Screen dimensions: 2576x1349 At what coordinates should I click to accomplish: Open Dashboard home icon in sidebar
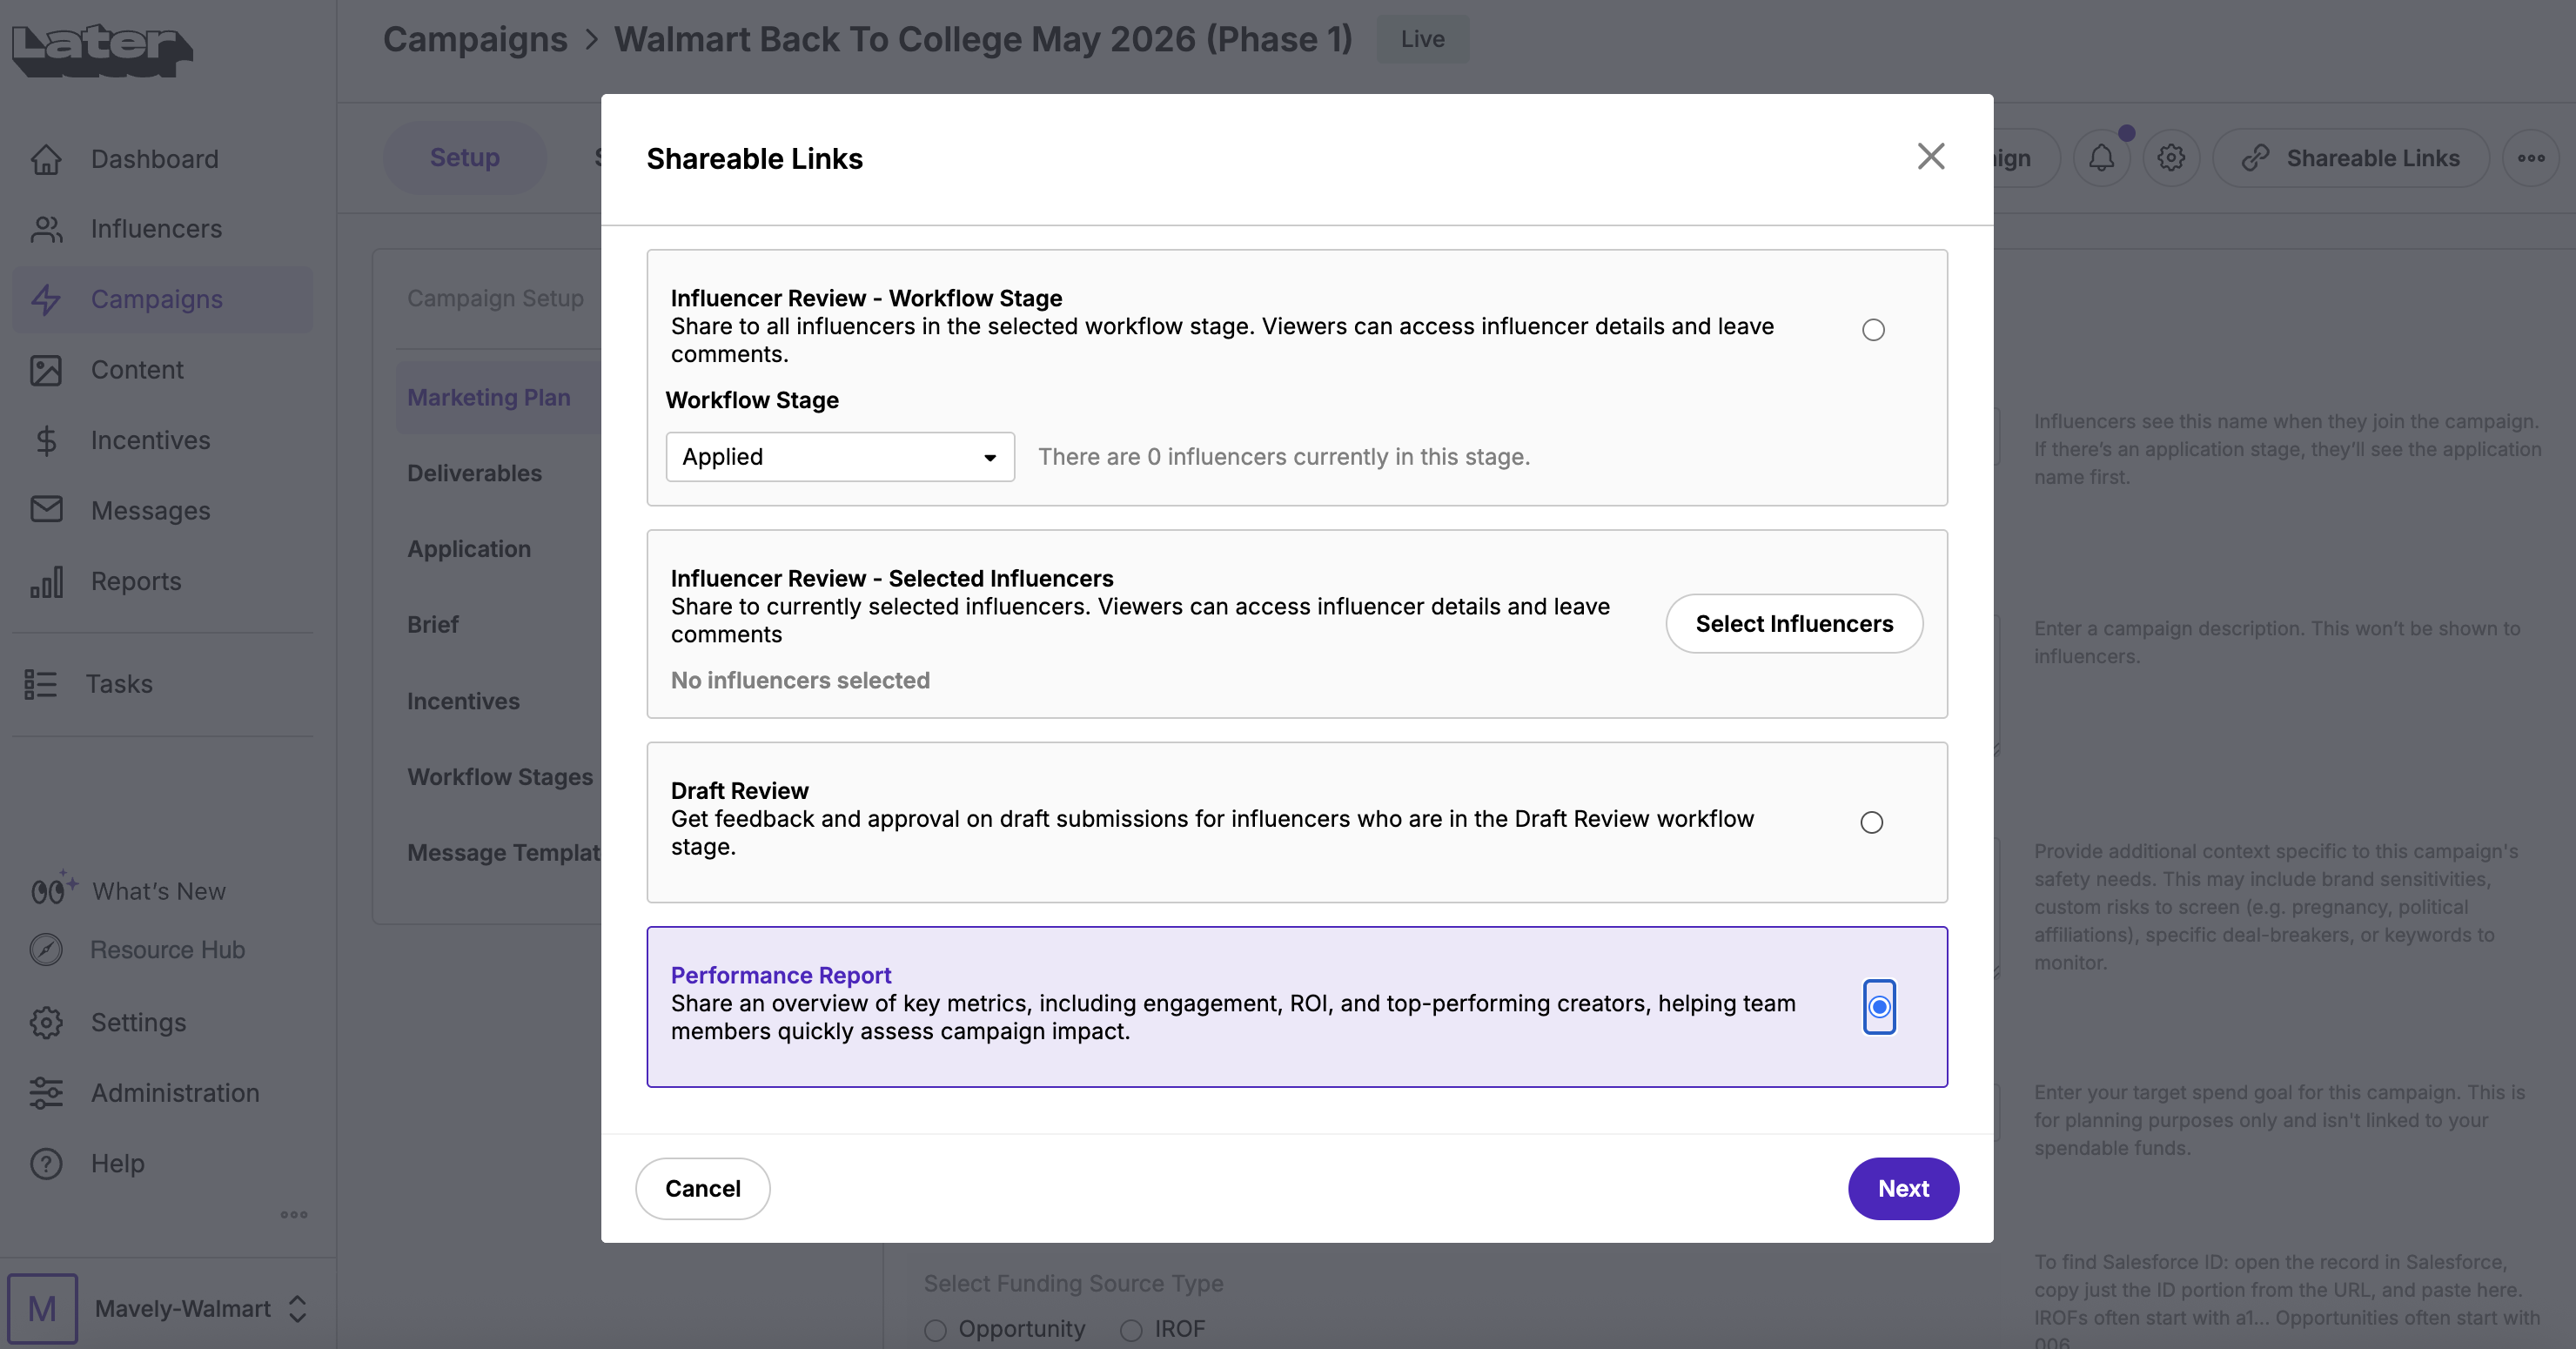pos(46,159)
